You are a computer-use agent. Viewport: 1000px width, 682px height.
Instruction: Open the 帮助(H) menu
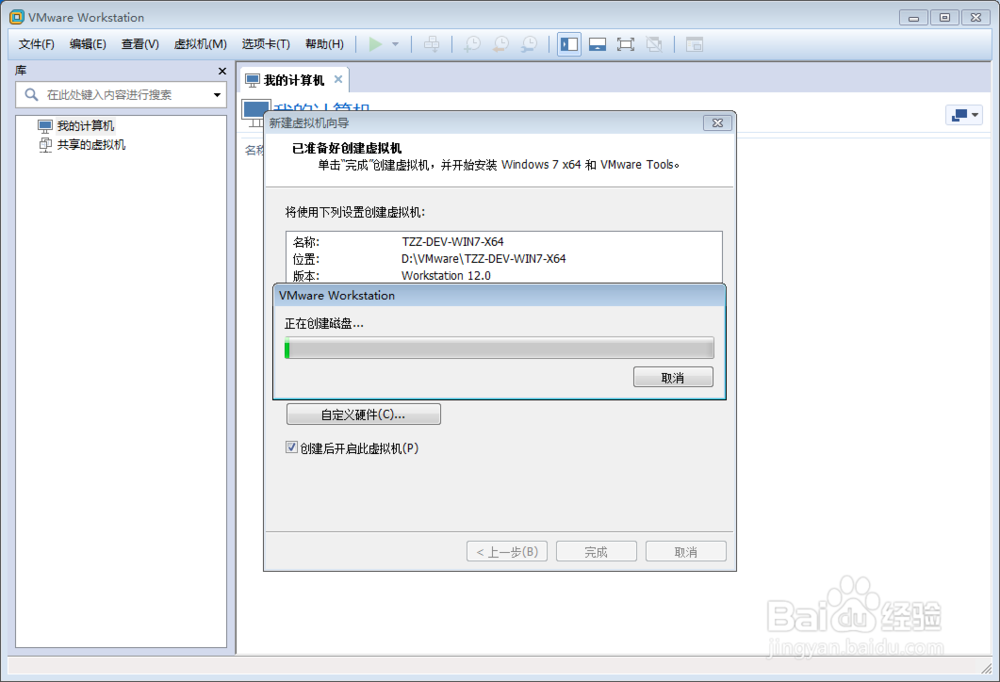[324, 44]
